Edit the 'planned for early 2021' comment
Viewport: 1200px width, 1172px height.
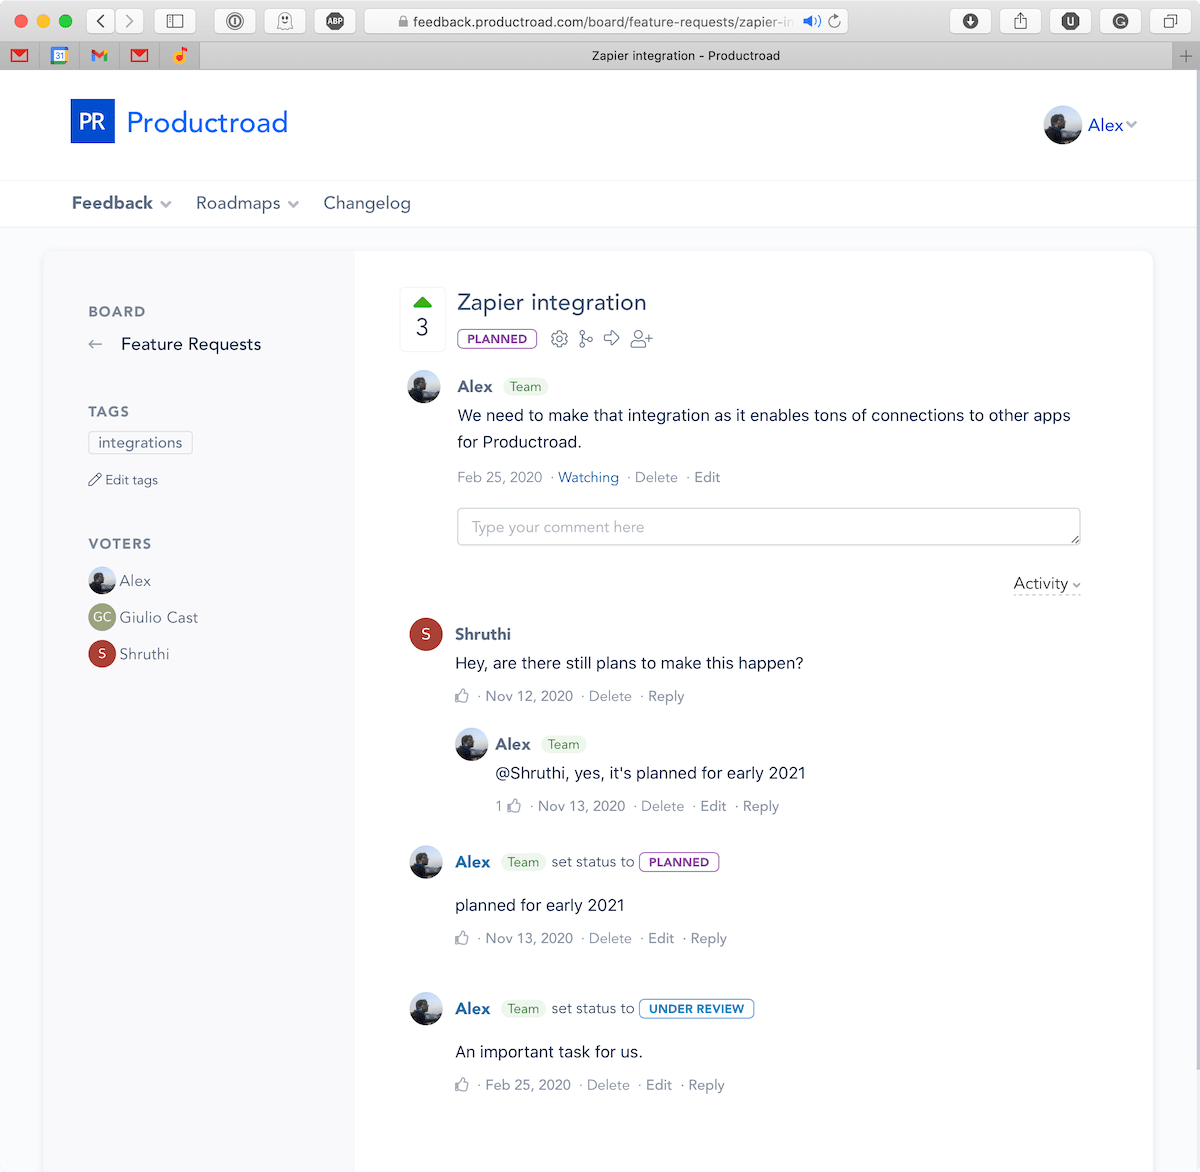pyautogui.click(x=661, y=938)
